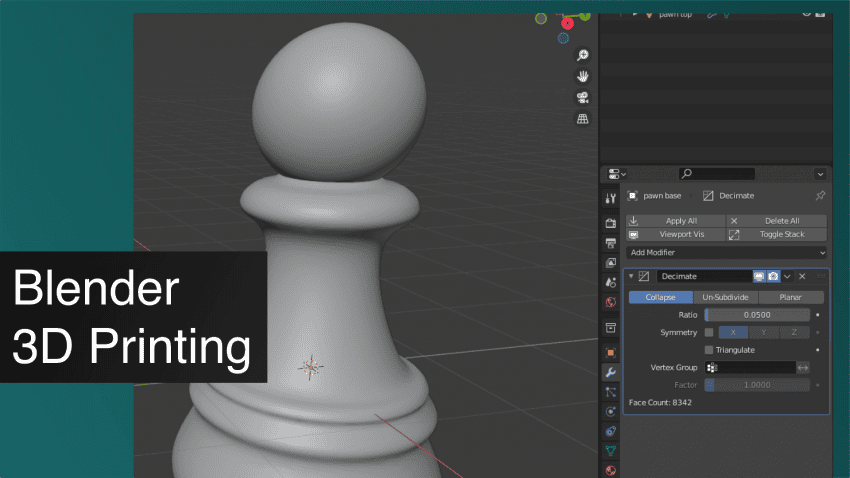Screen dimensions: 850x478
Task: Enable the Symmetry checkbox
Action: tap(709, 332)
